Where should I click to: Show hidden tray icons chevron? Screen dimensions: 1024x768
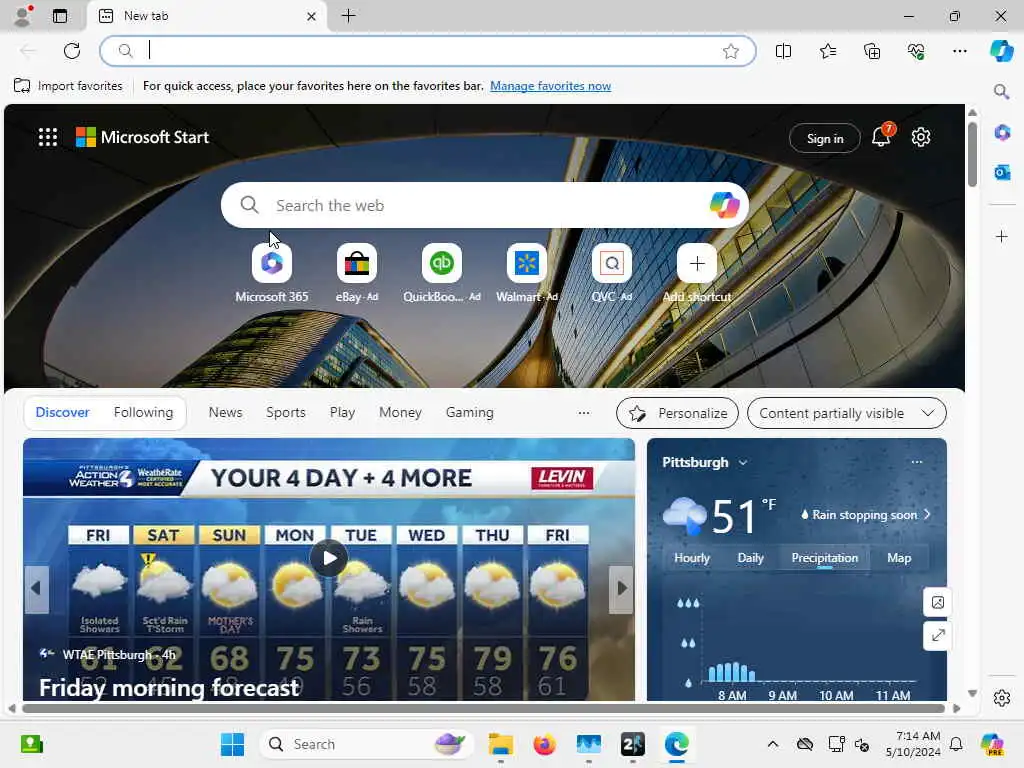coord(773,744)
